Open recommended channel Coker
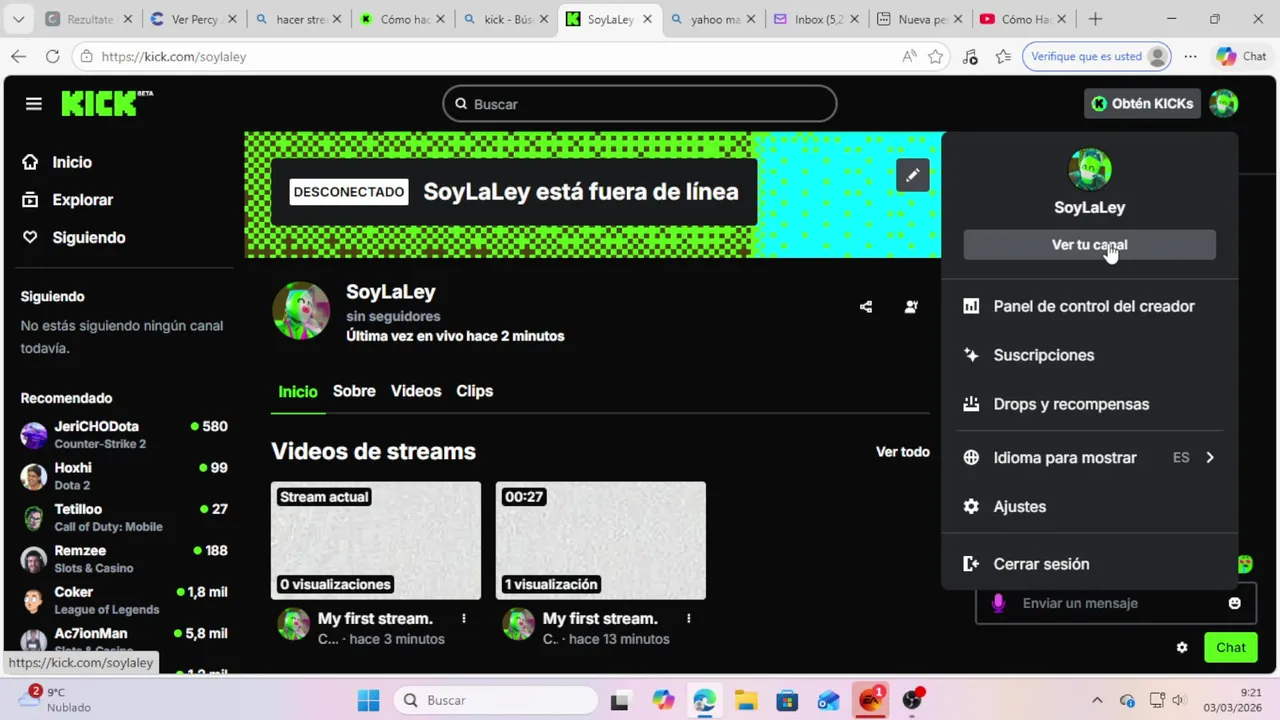1280x720 pixels. 124,600
